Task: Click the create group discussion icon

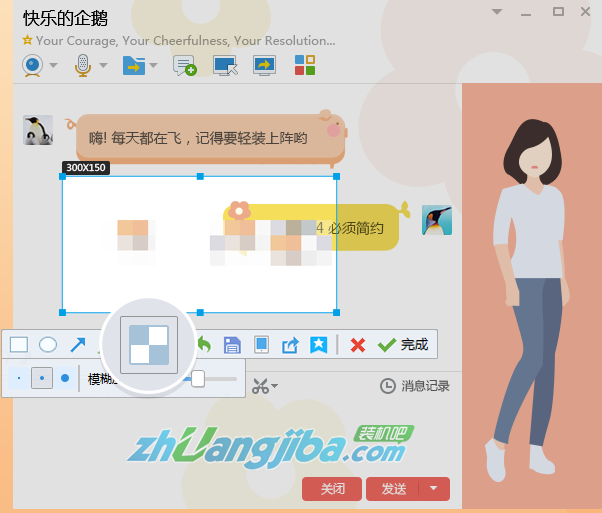Action: [185, 65]
